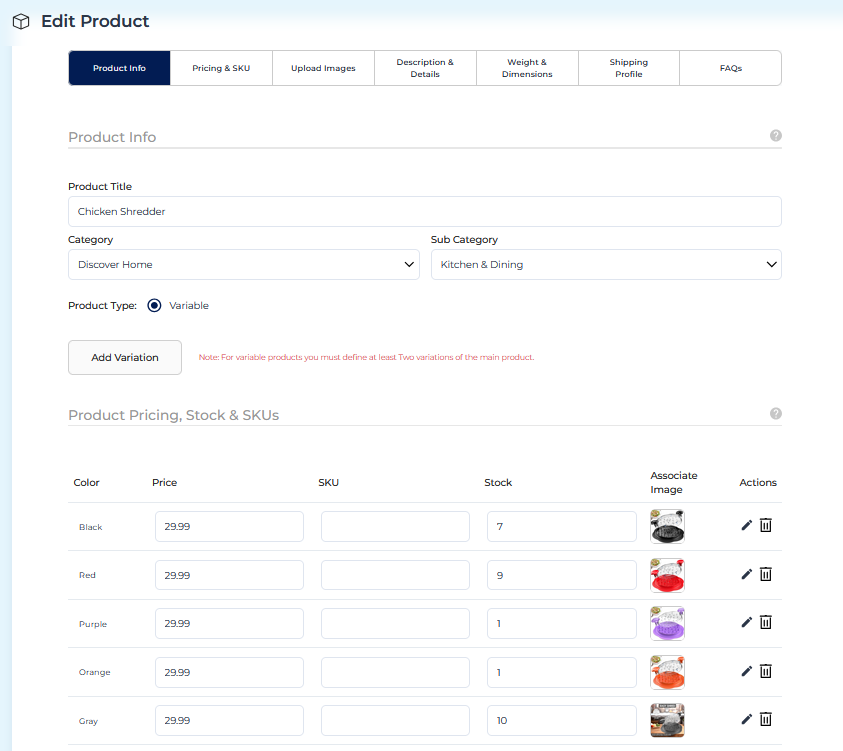Switch to the Shipping Profile tab

(628, 68)
